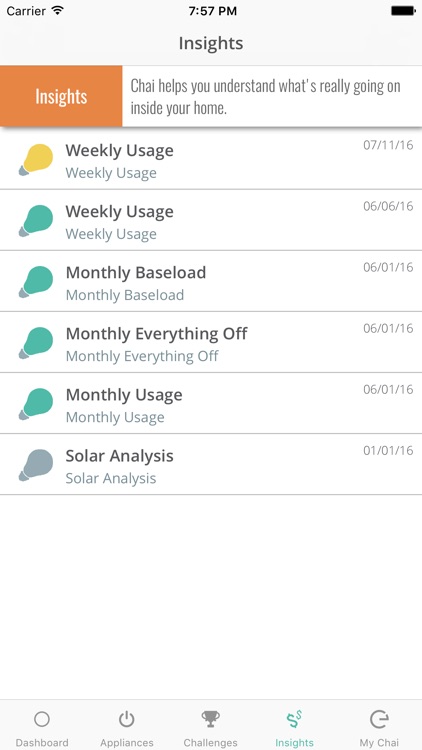Open Weekly Usage insight dated 07/11/16

point(211,159)
